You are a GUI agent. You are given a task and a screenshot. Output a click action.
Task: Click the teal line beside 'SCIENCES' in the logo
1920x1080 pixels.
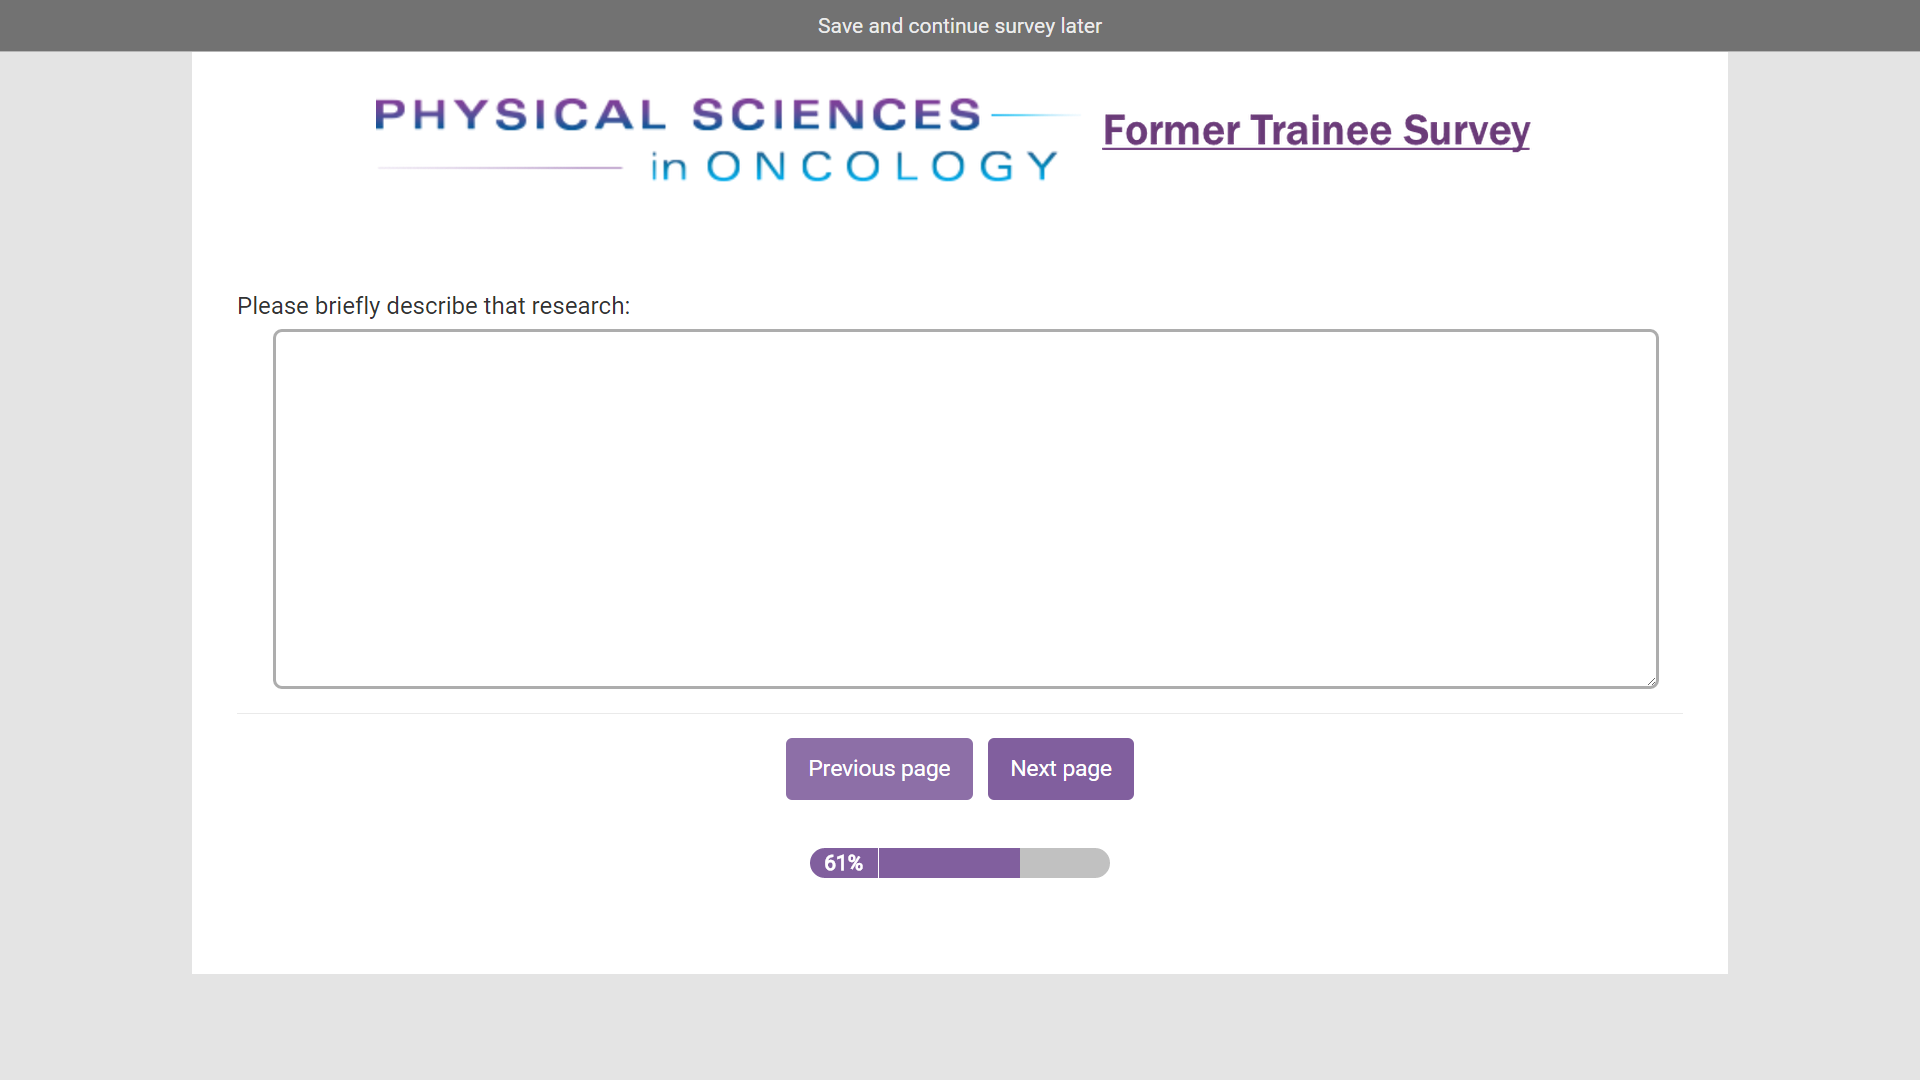[1033, 115]
